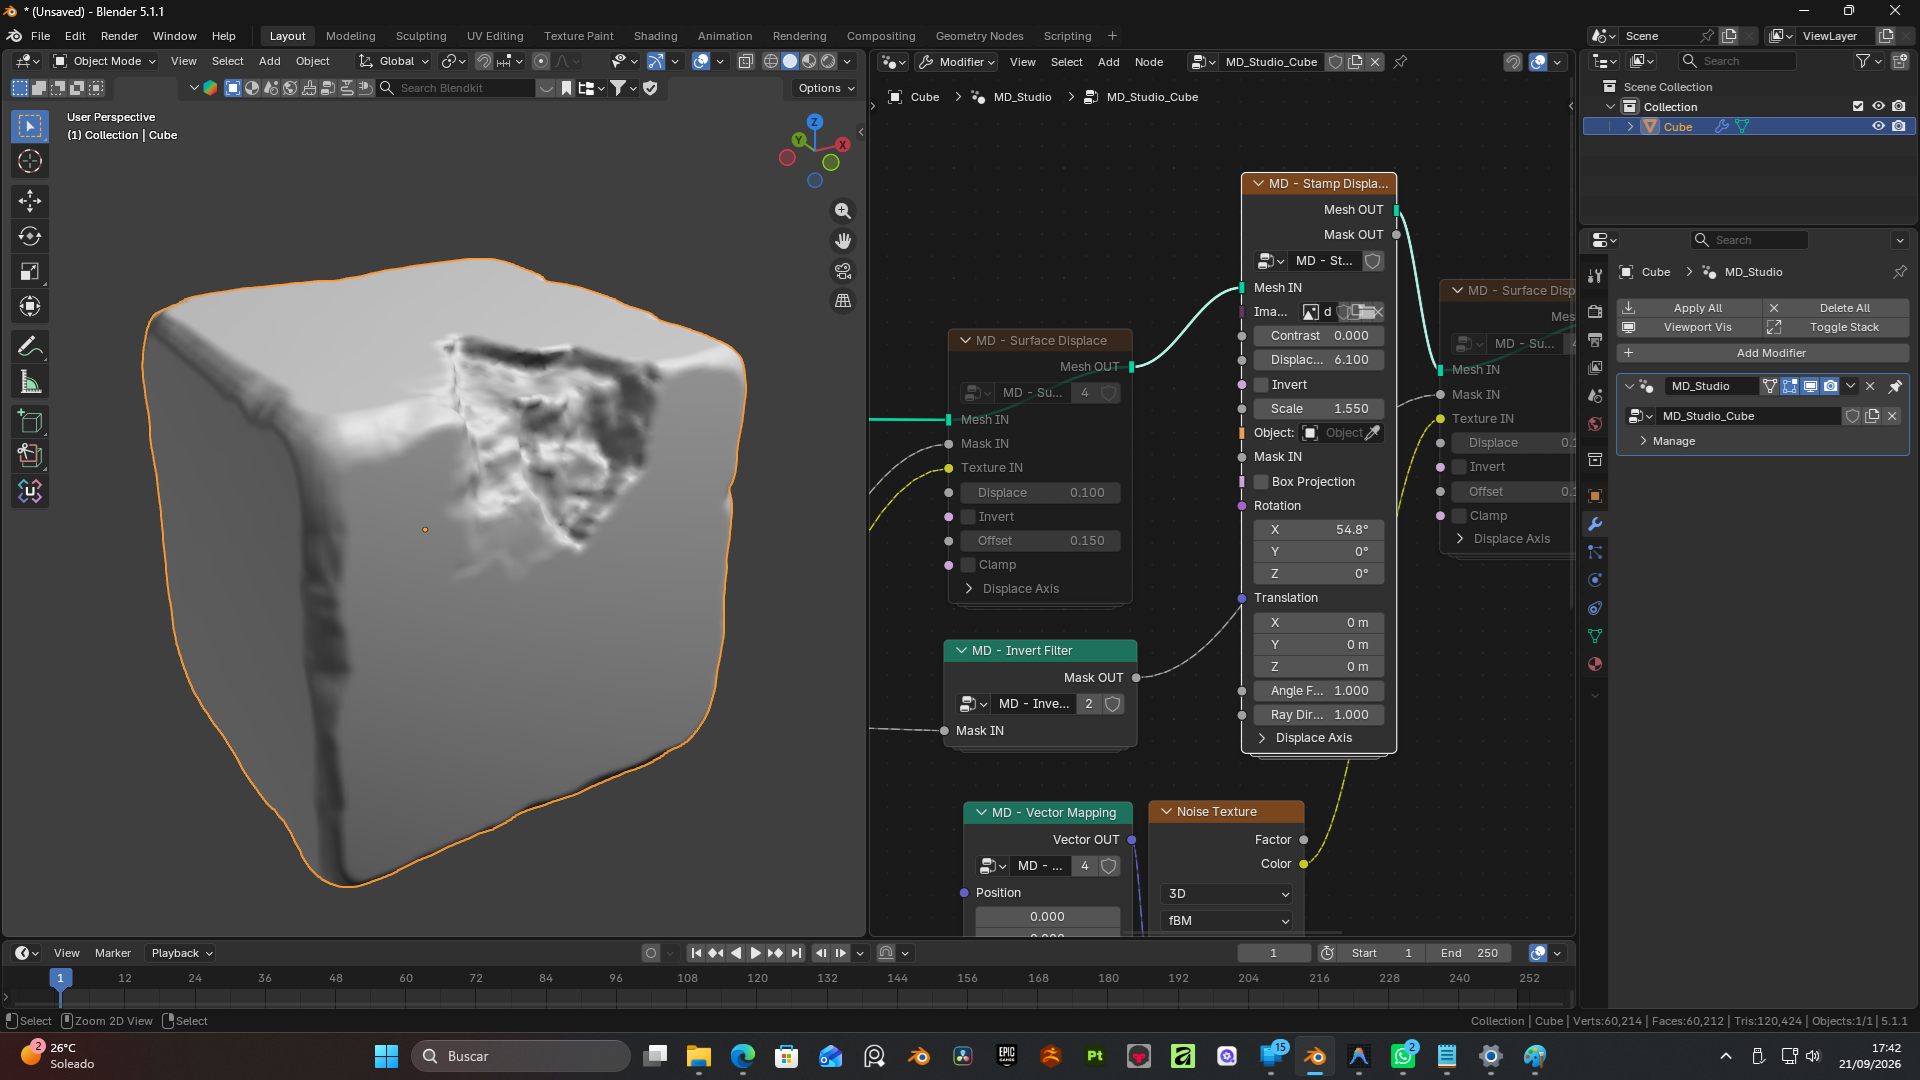
Task: Toggle the camera view icon
Action: tap(843, 271)
